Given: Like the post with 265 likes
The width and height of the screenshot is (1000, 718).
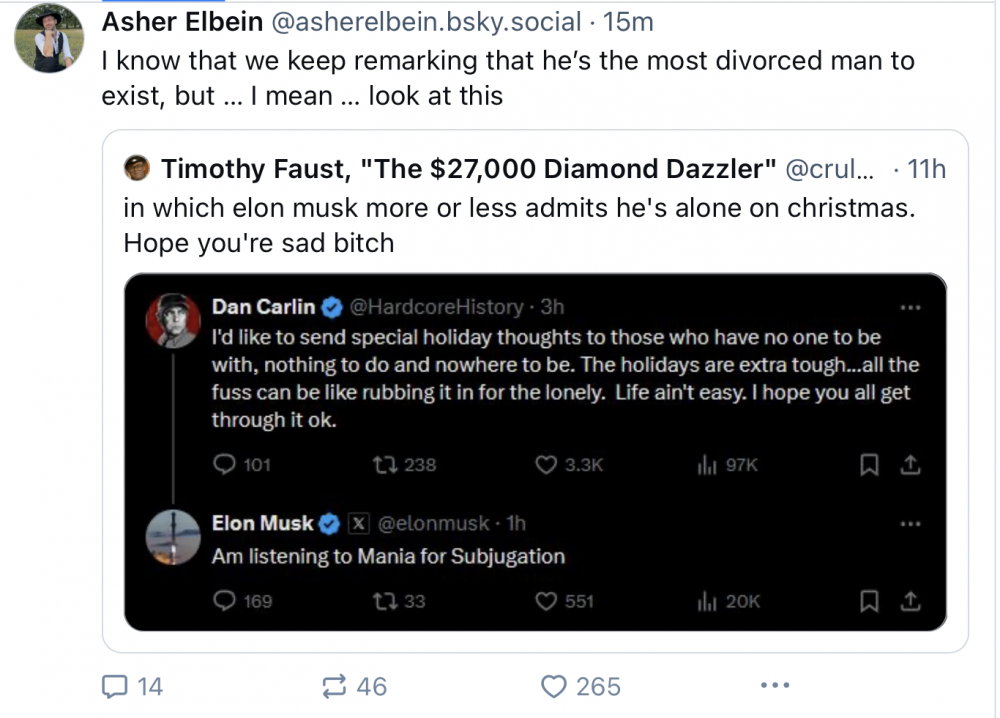Looking at the screenshot, I should tap(553, 686).
